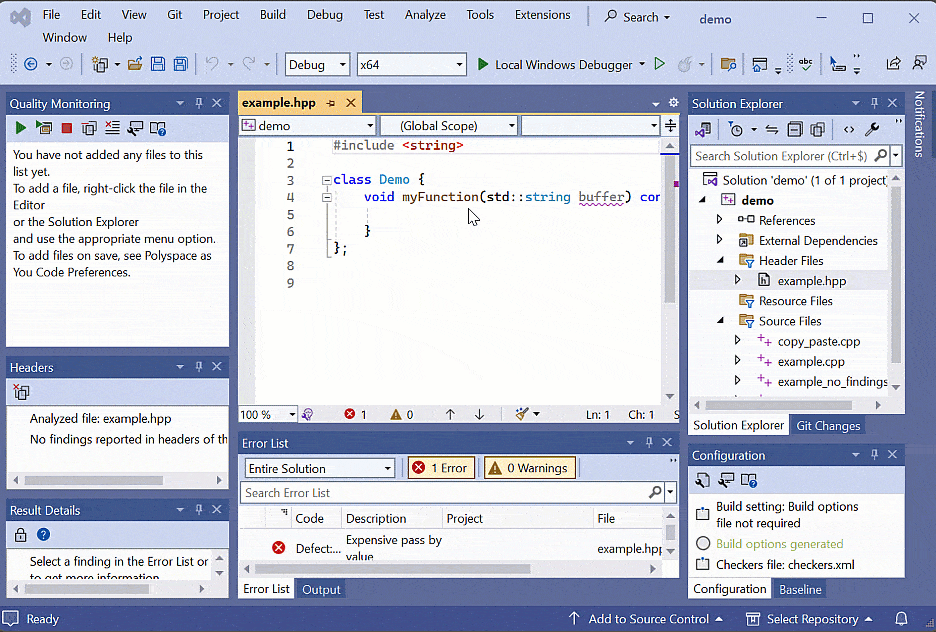Viewport: 936px width, 632px height.
Task: Click Save All on the main toolbar
Action: click(x=180, y=63)
